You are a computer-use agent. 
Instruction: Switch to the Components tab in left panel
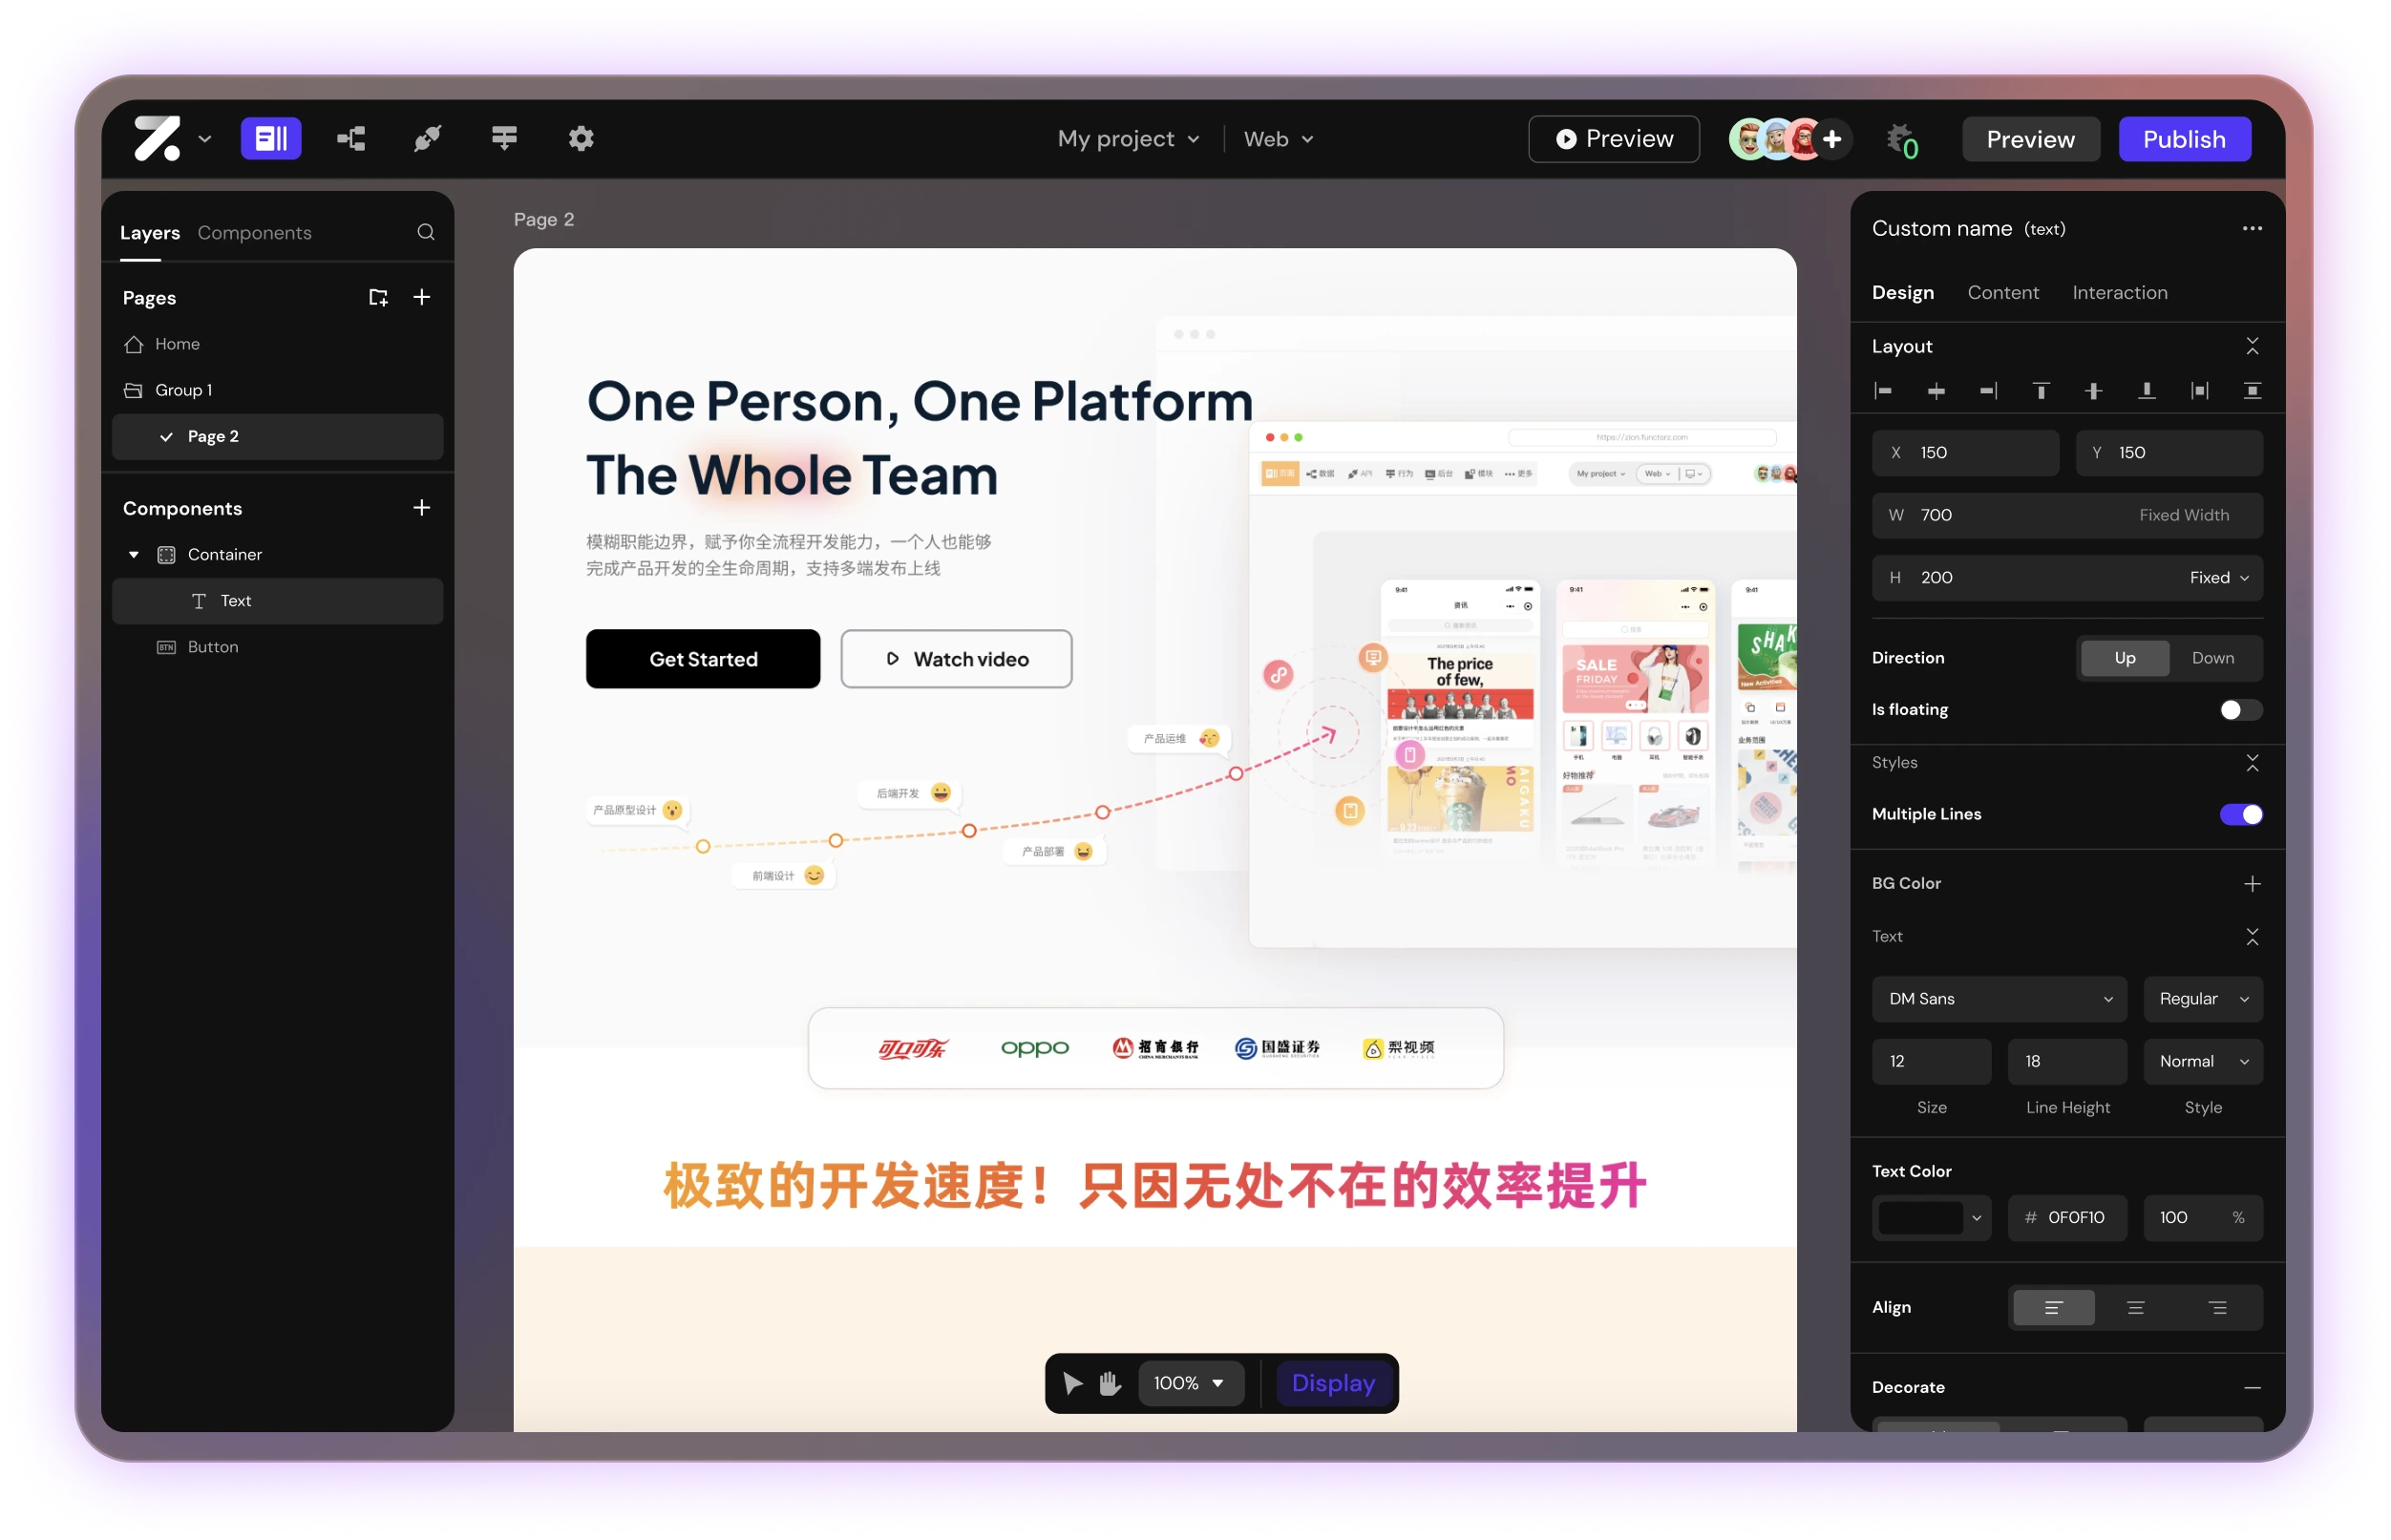point(254,232)
